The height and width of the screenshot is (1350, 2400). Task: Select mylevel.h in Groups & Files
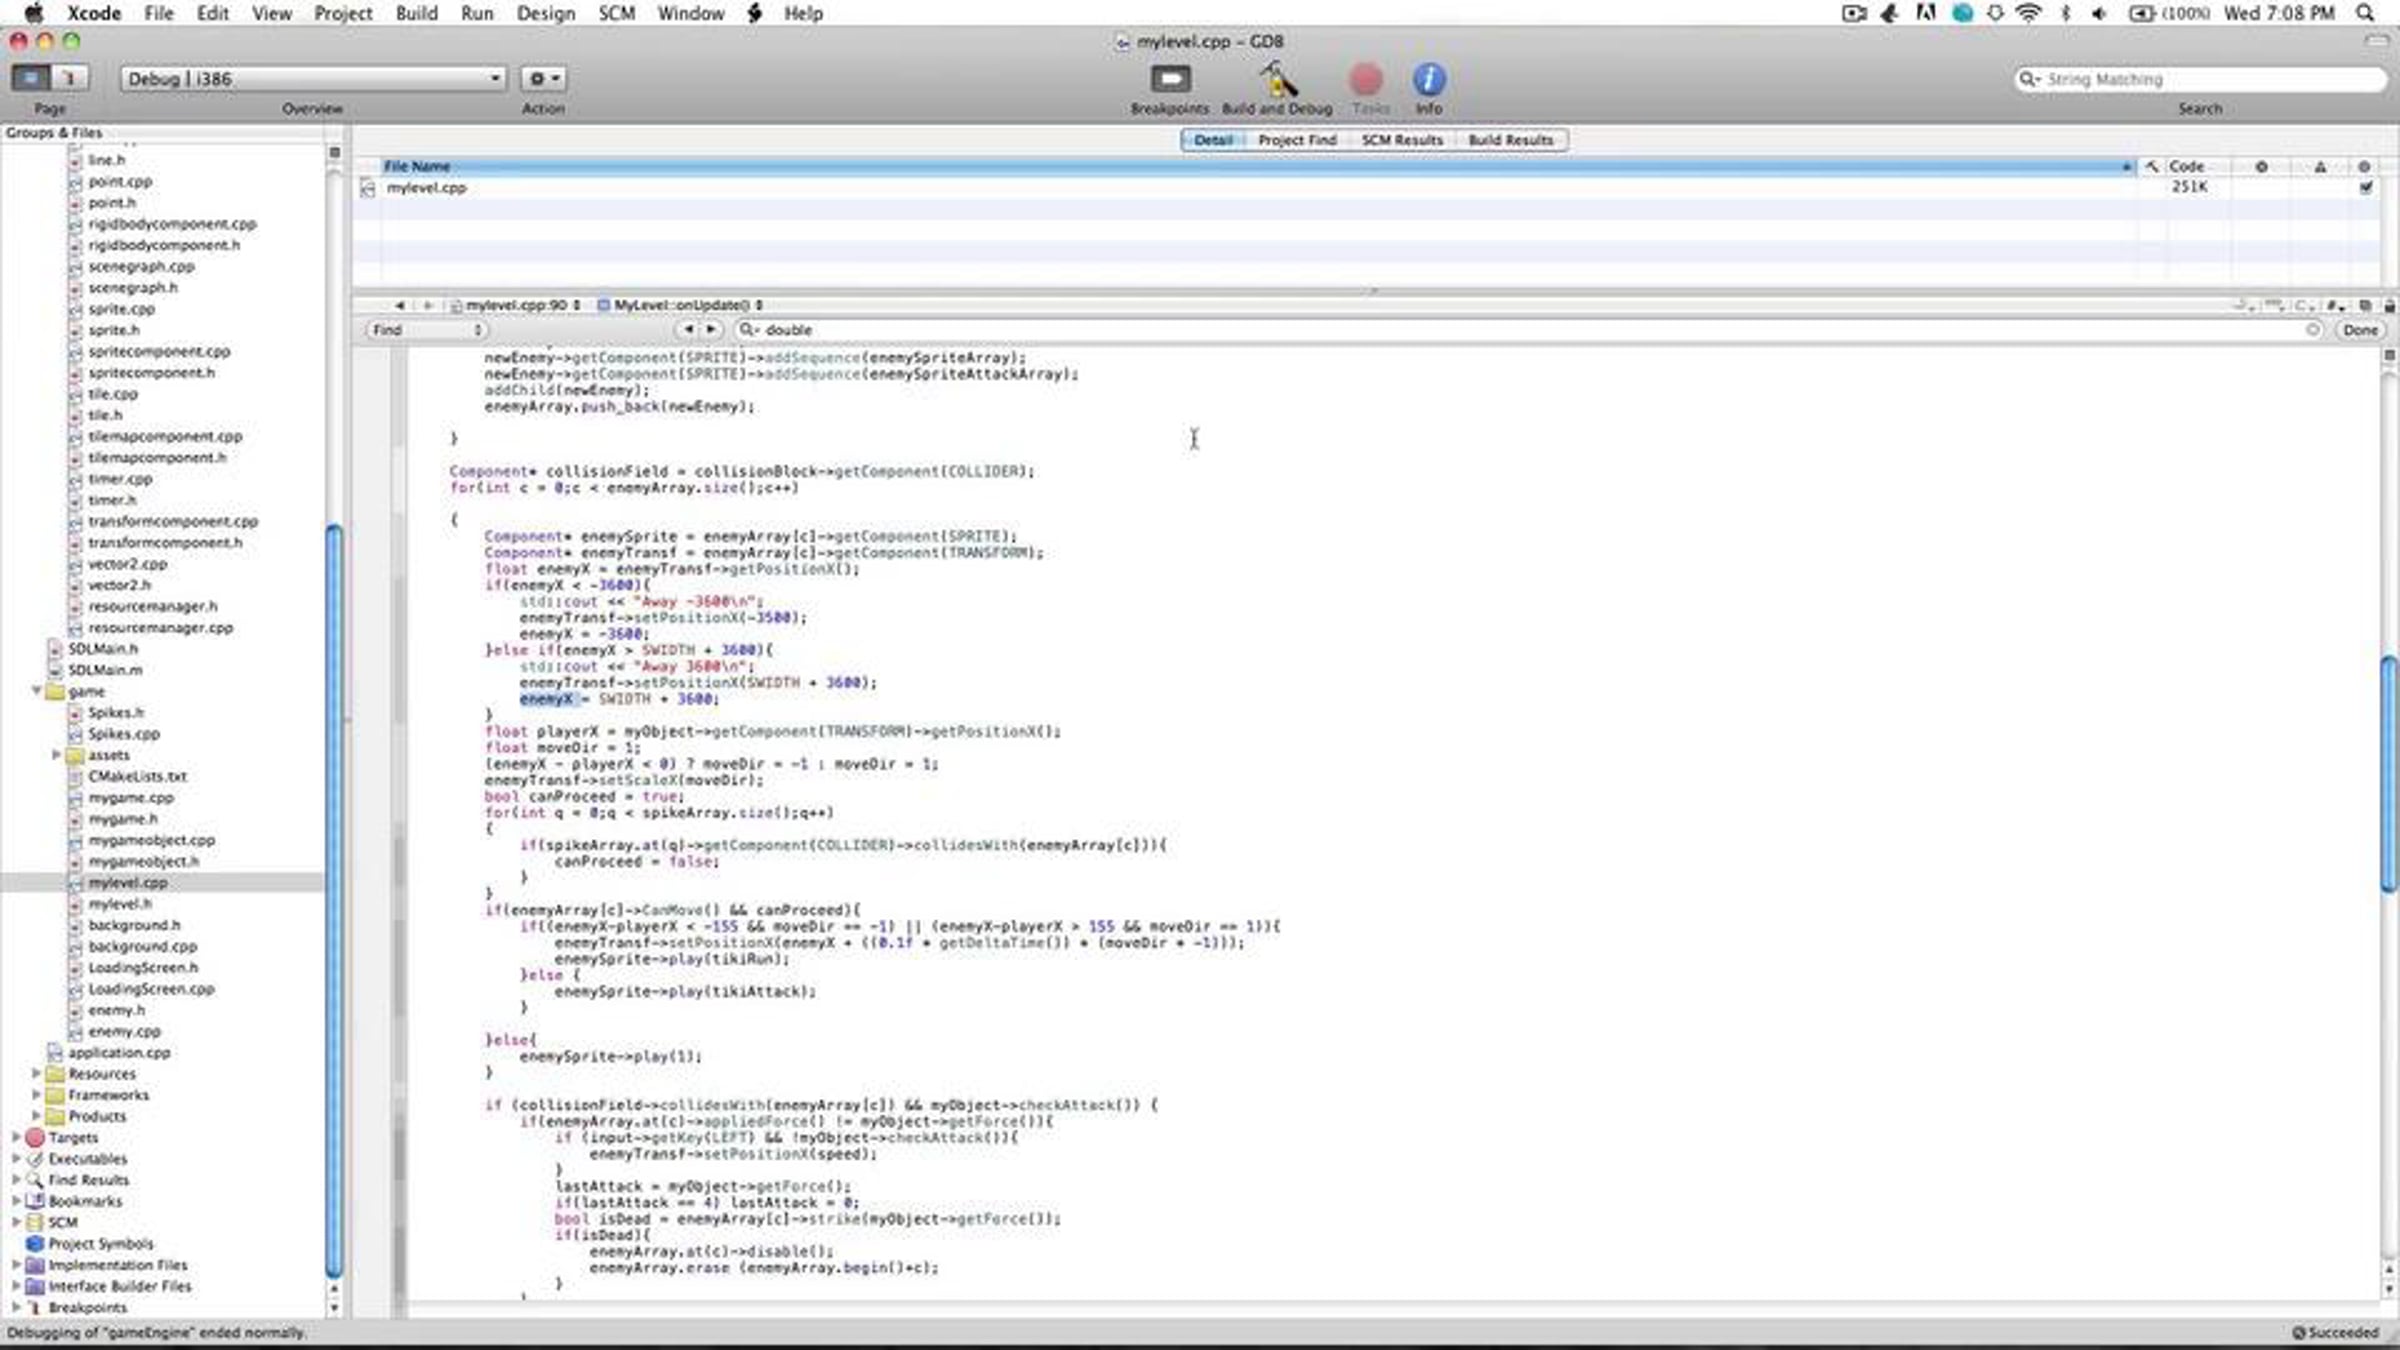120,904
